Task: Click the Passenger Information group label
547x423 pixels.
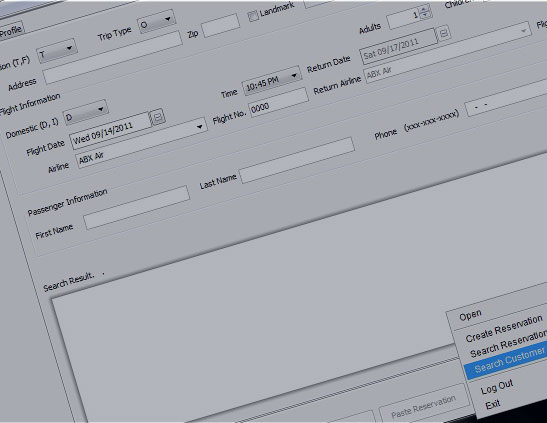Action: coord(67,202)
